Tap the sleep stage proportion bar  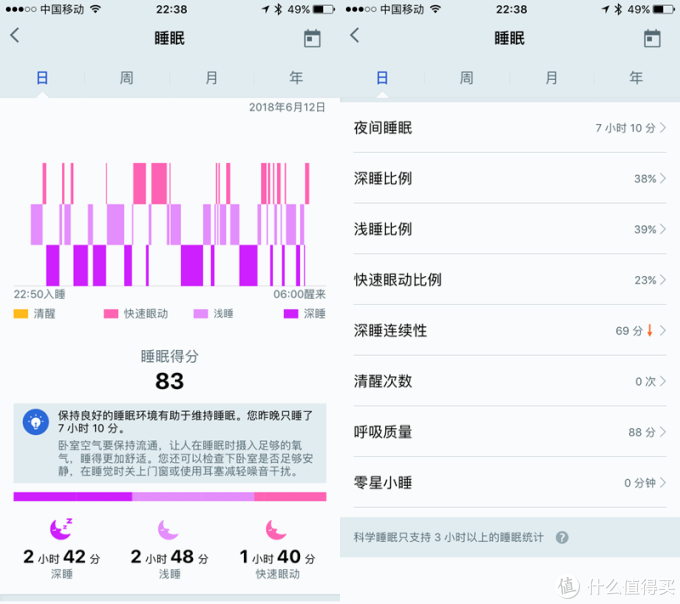170,496
